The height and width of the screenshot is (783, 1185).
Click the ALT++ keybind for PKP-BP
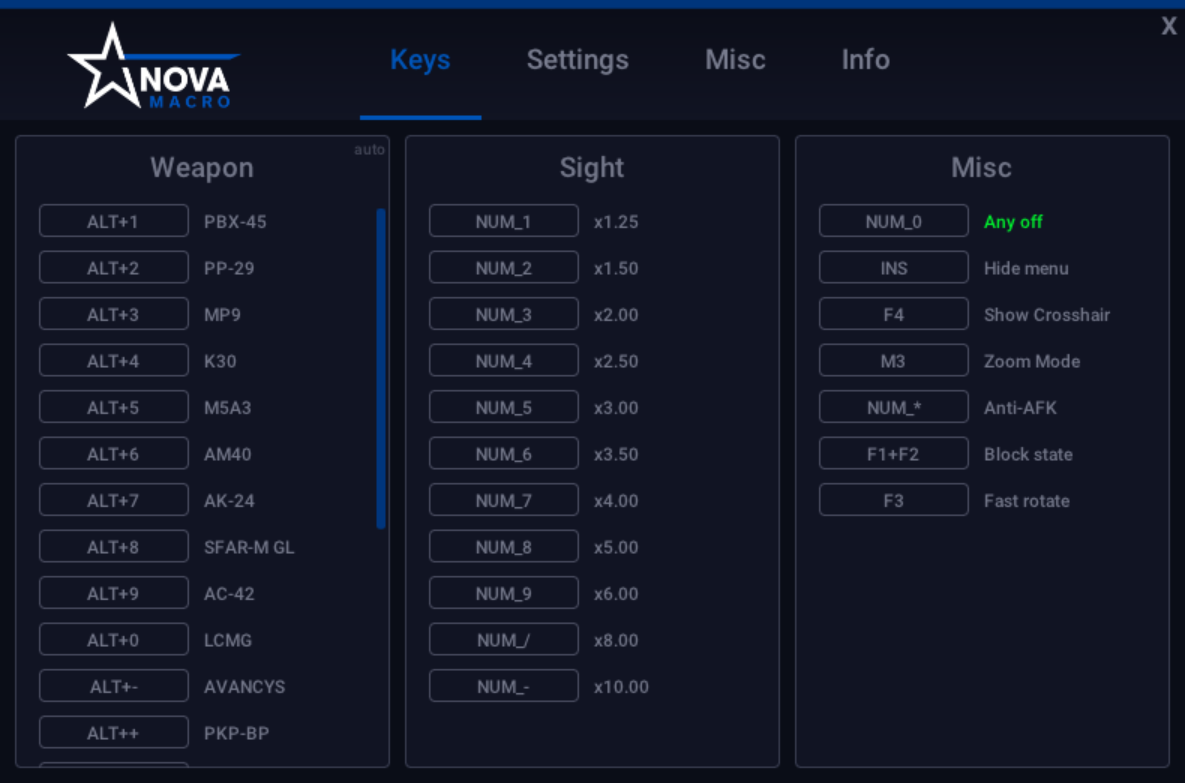(x=113, y=732)
